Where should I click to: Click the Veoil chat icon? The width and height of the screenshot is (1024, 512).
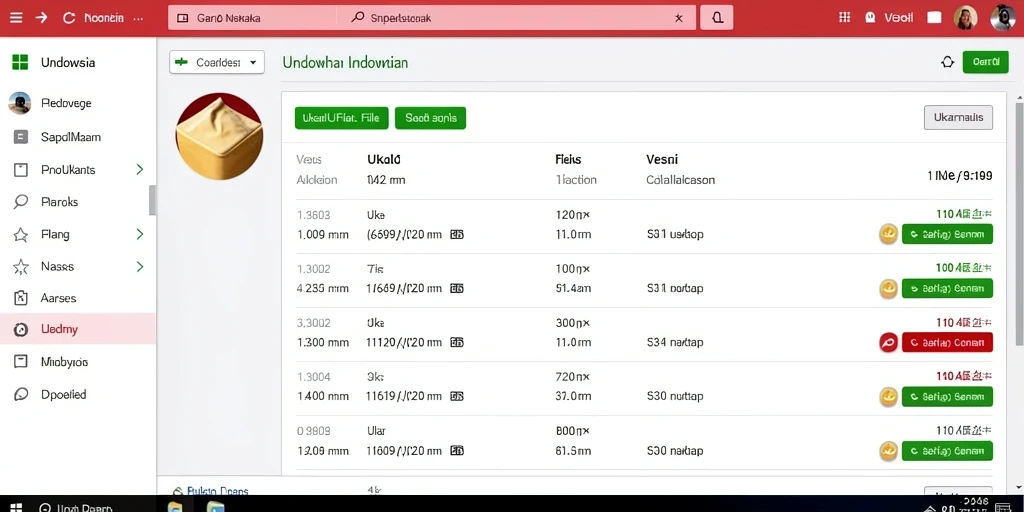pyautogui.click(x=870, y=18)
